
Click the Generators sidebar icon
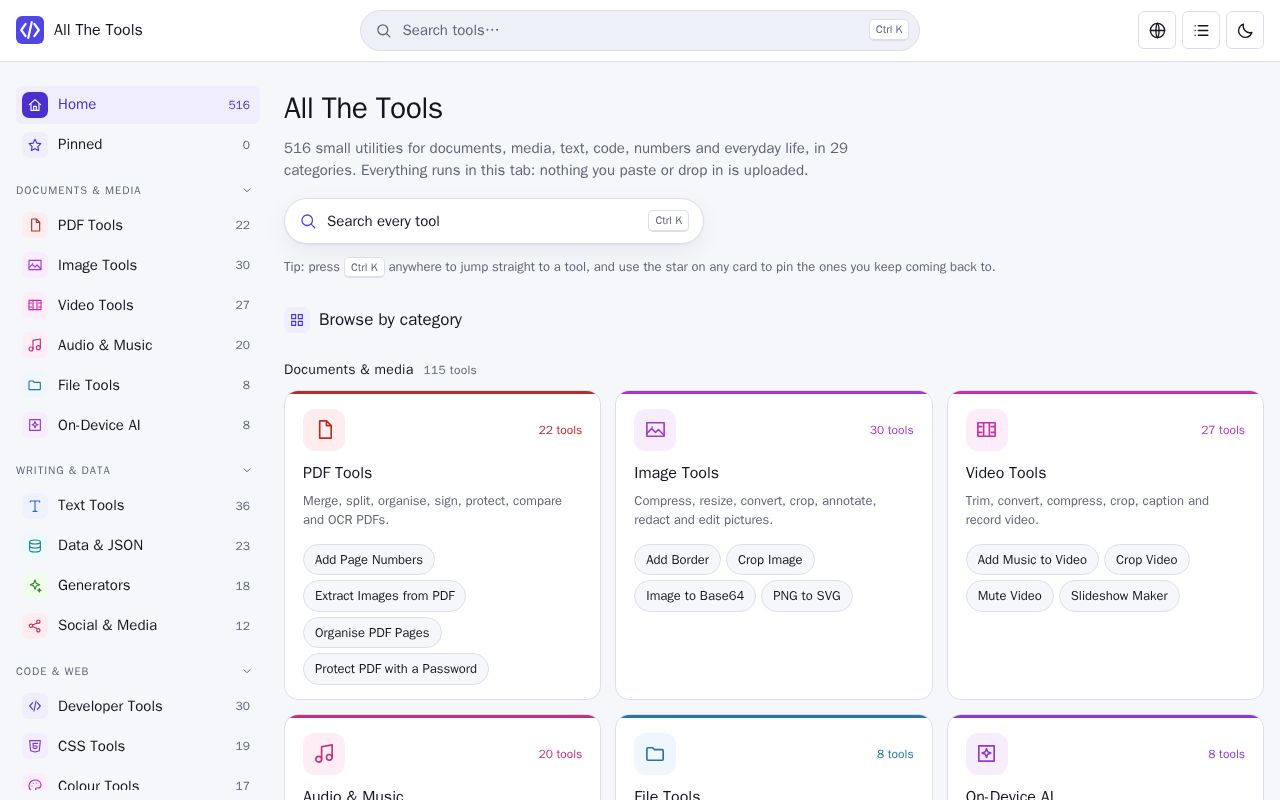pyautogui.click(x=35, y=585)
